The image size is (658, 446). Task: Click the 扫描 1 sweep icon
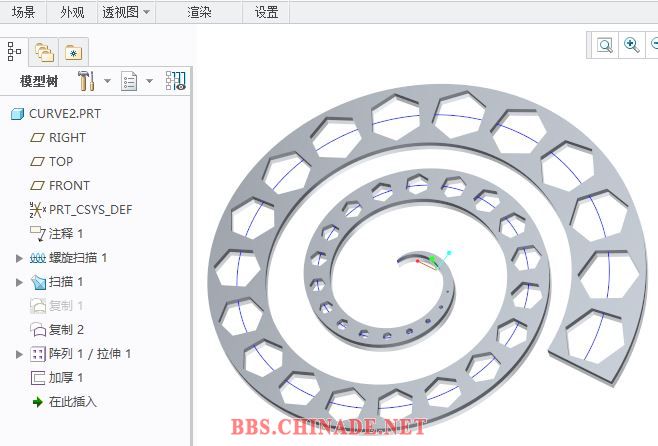click(x=38, y=282)
